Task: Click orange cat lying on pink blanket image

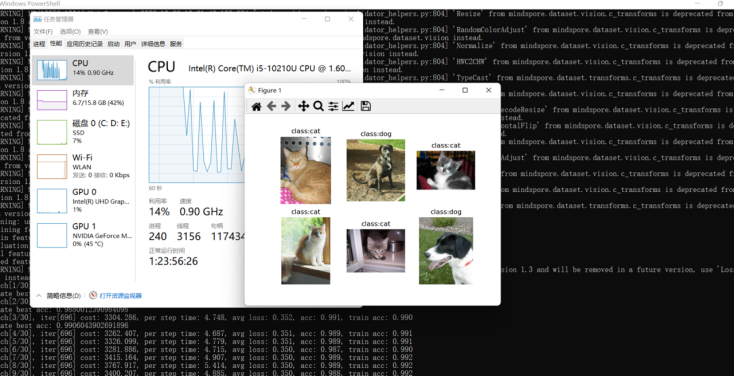Action: (x=306, y=170)
